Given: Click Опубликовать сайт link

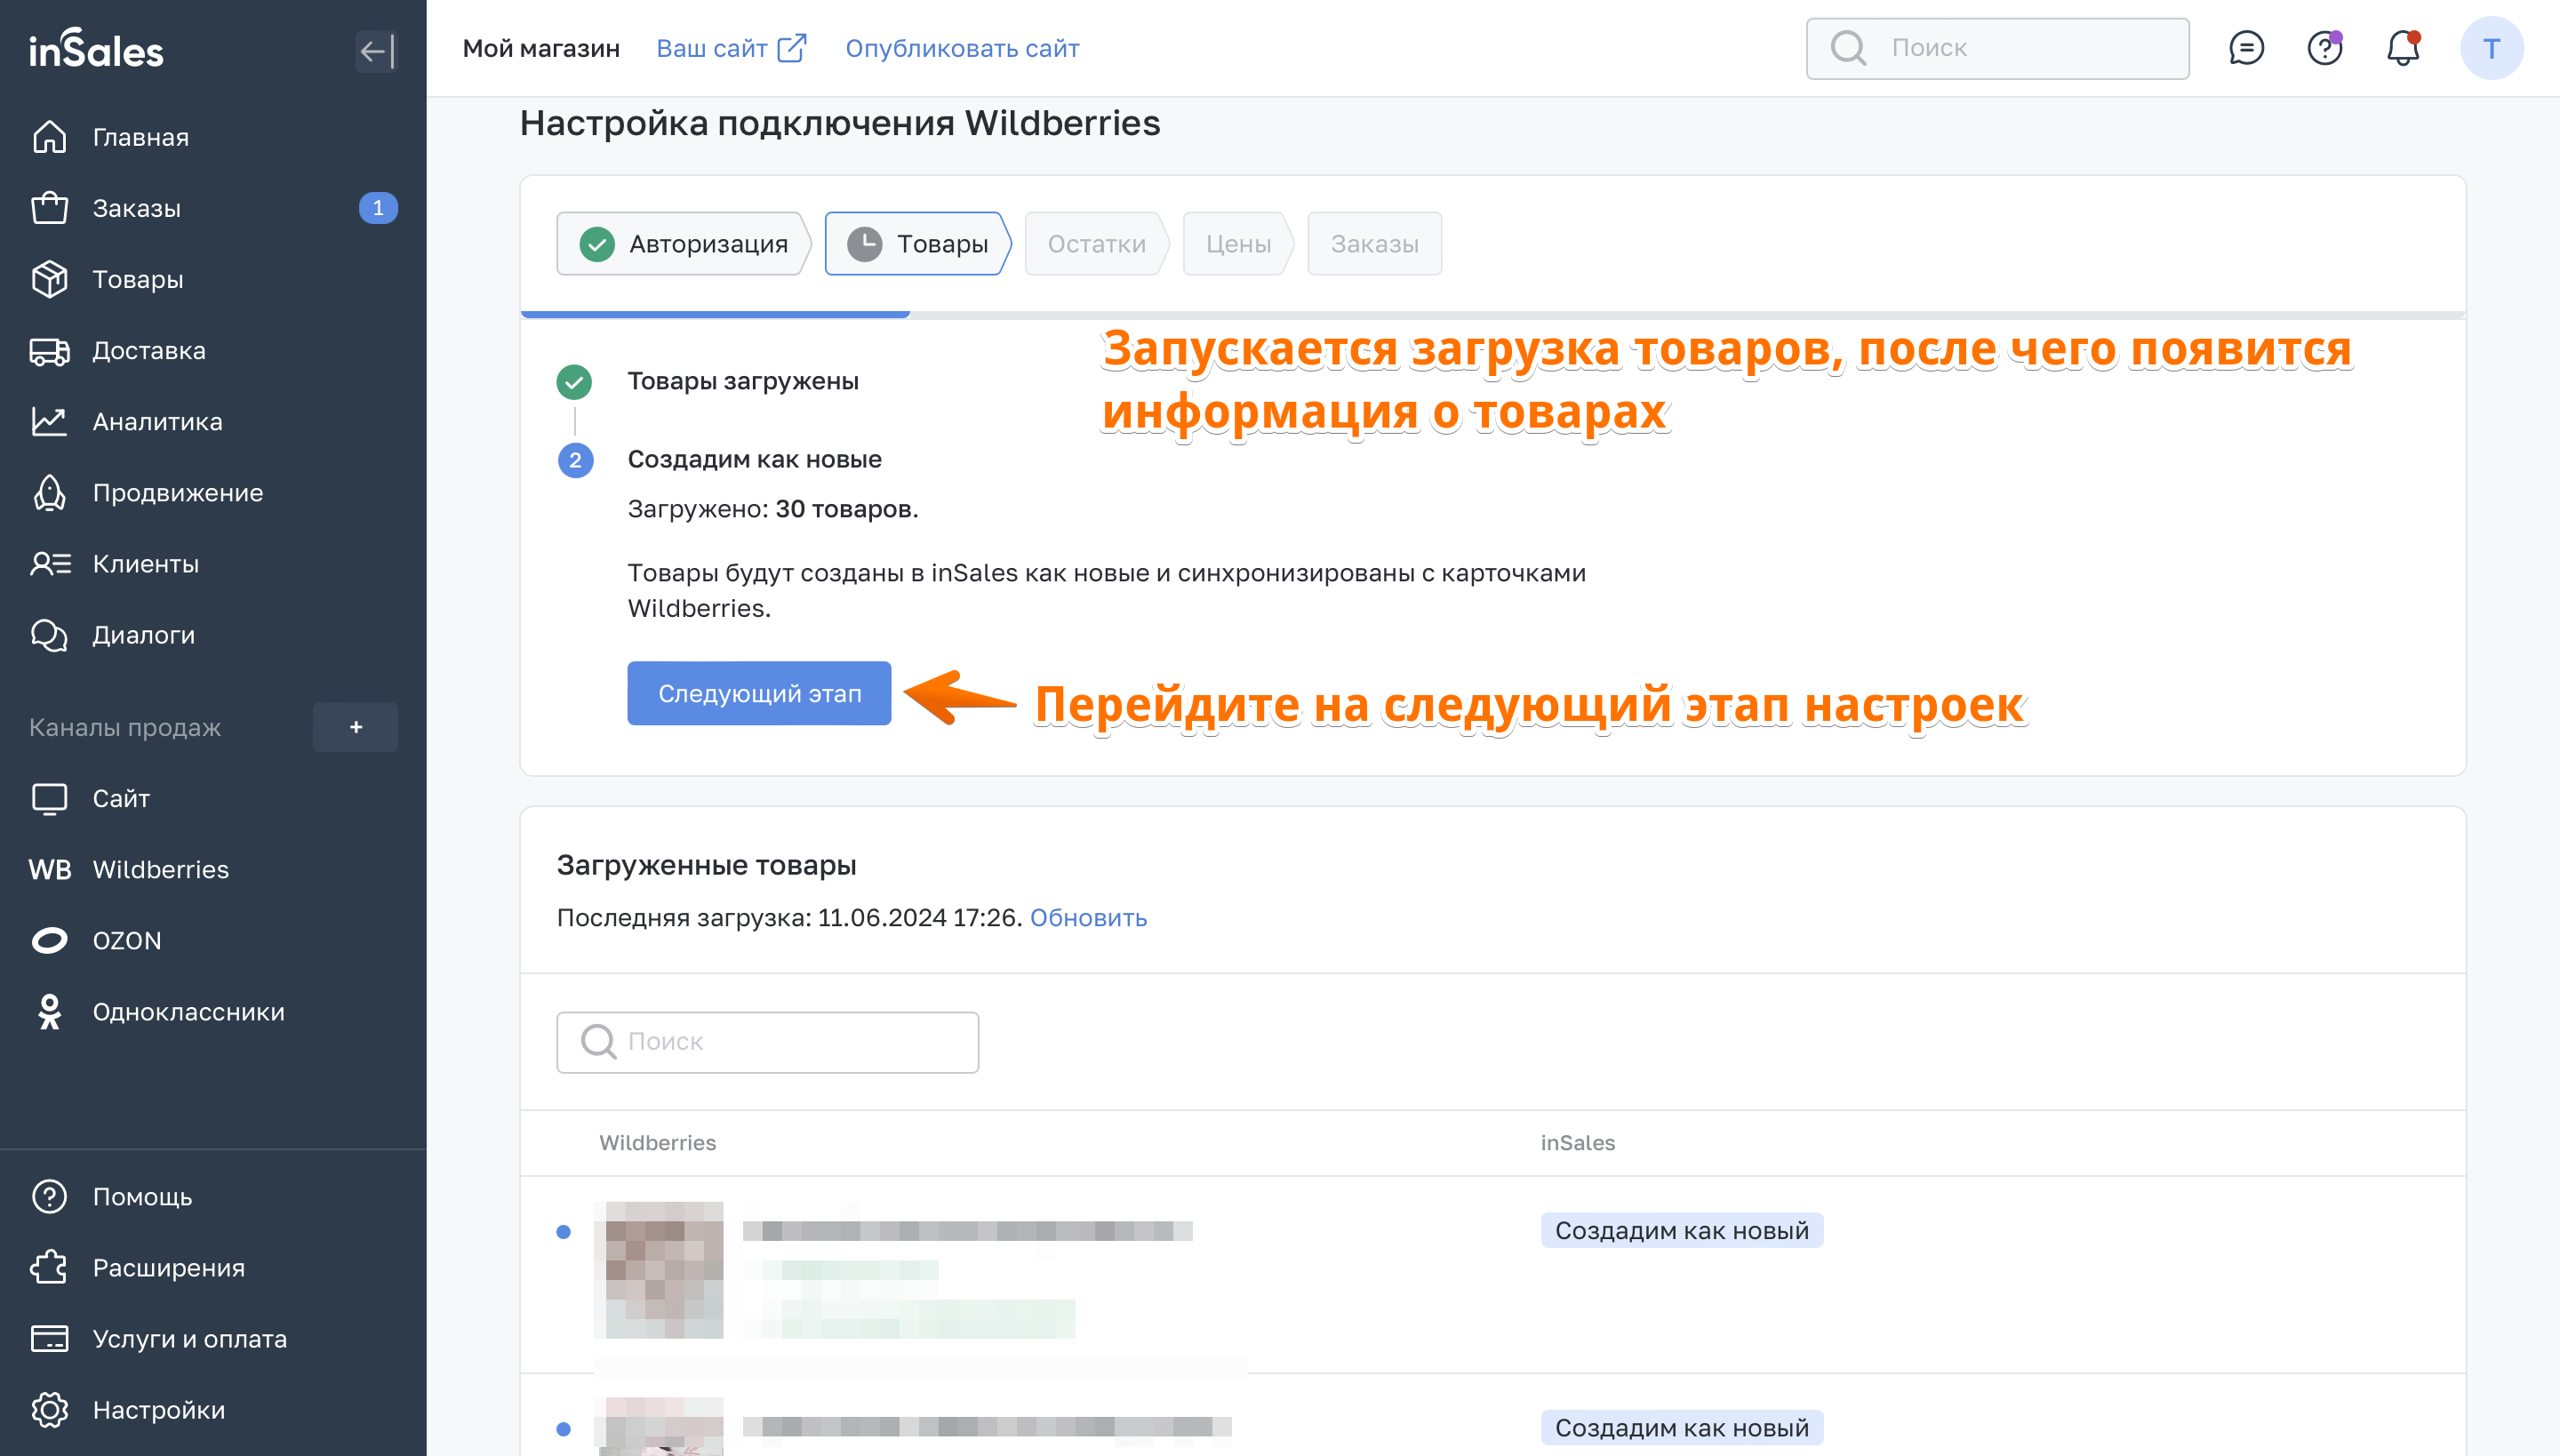Looking at the screenshot, I should coord(962,48).
